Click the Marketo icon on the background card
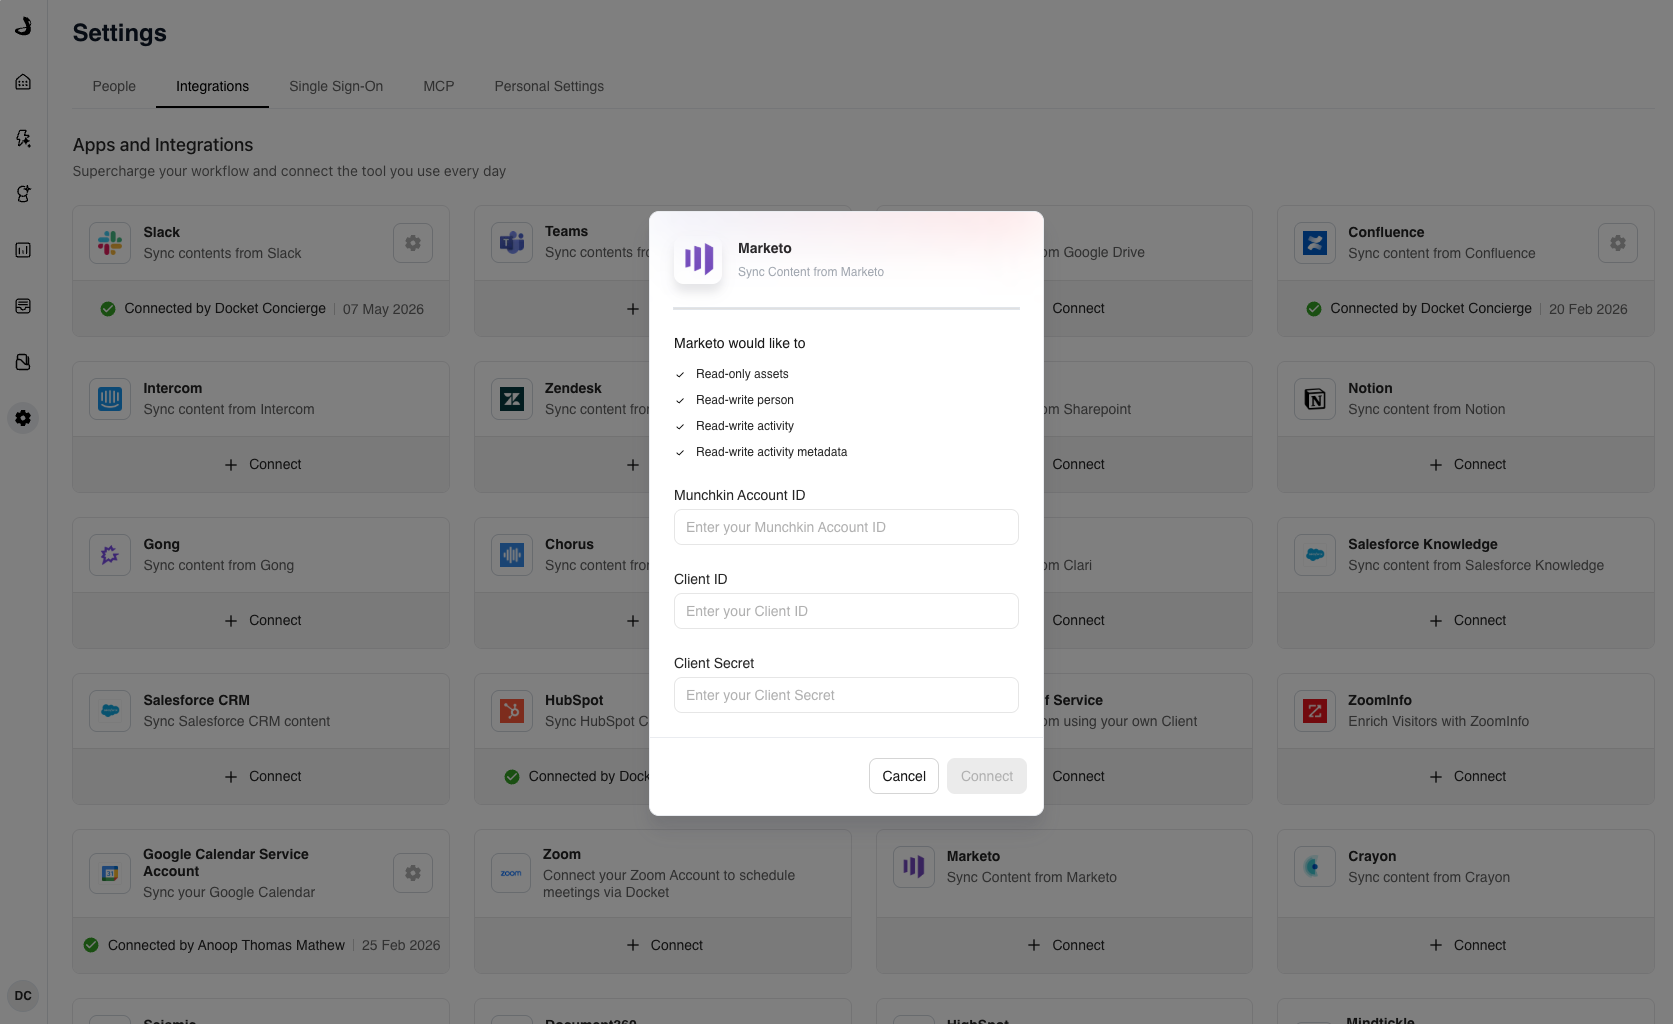 pos(914,867)
